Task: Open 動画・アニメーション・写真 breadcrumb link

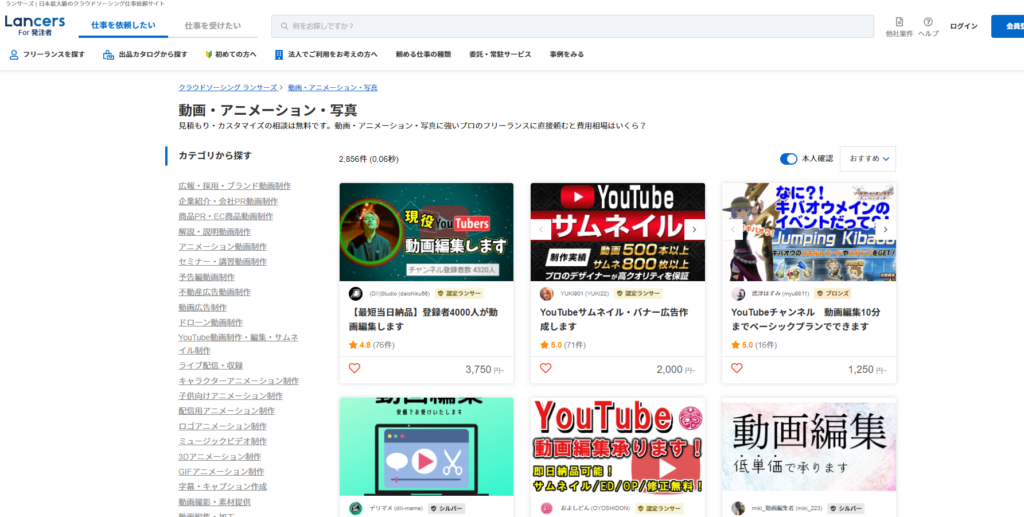Action: click(x=333, y=87)
